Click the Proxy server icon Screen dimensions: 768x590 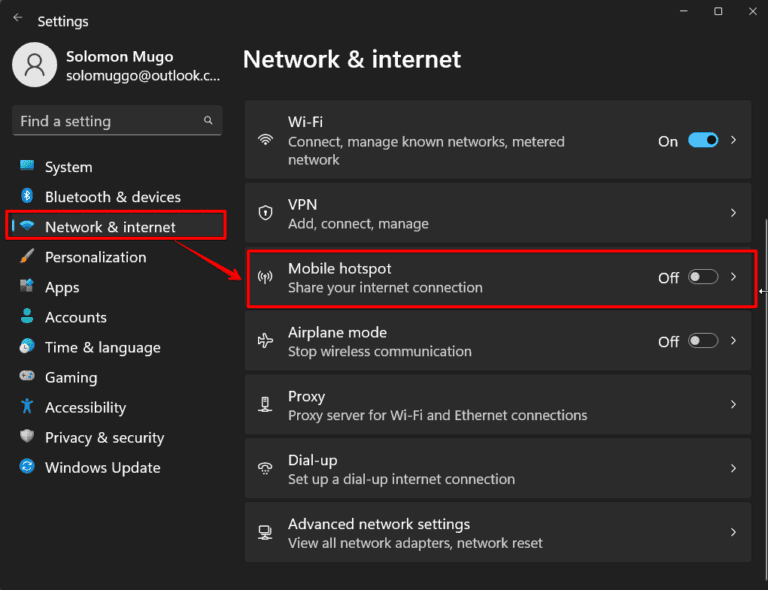click(265, 405)
